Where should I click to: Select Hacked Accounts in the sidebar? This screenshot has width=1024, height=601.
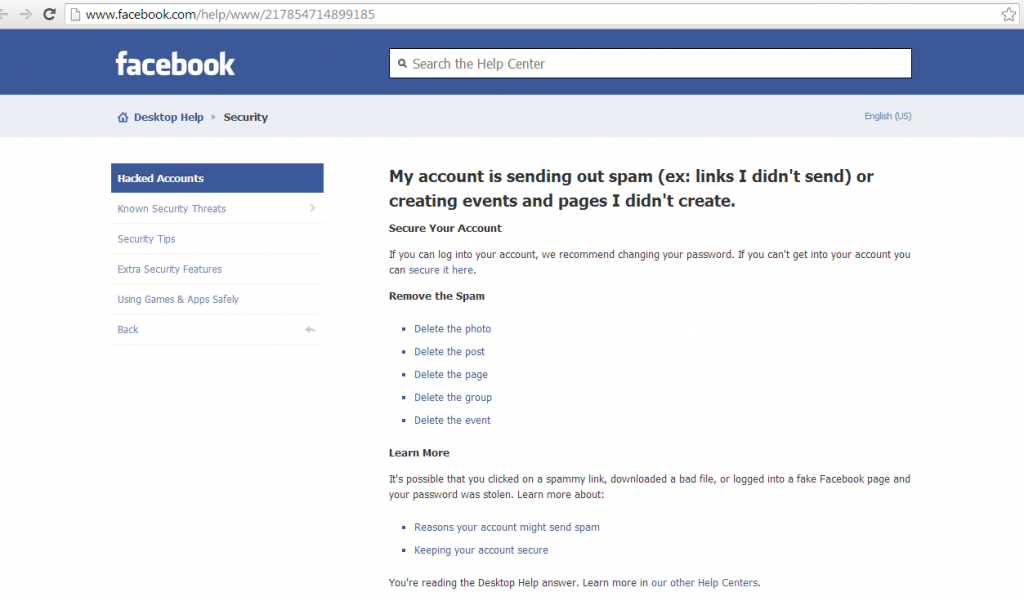(160, 178)
